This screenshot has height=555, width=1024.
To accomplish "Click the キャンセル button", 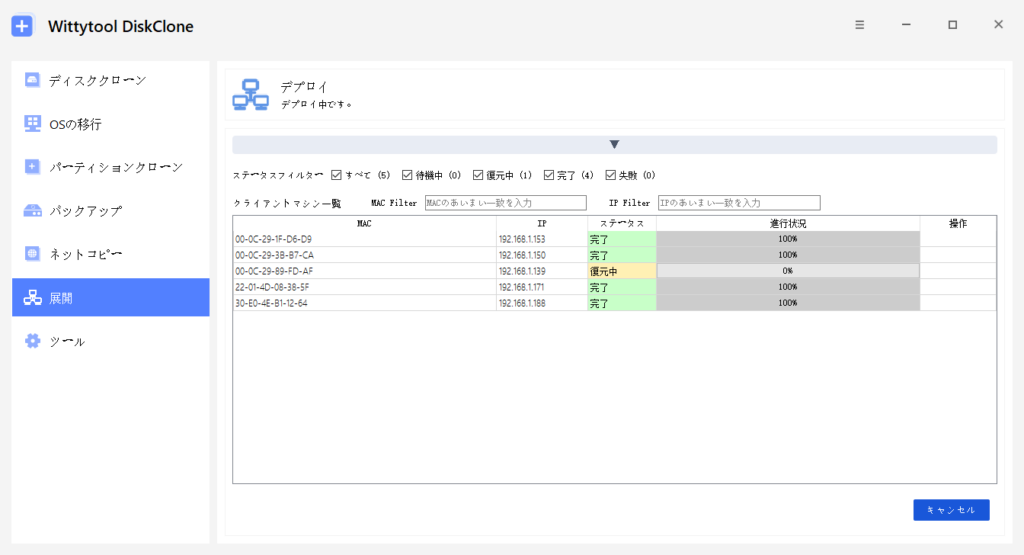I will [952, 510].
